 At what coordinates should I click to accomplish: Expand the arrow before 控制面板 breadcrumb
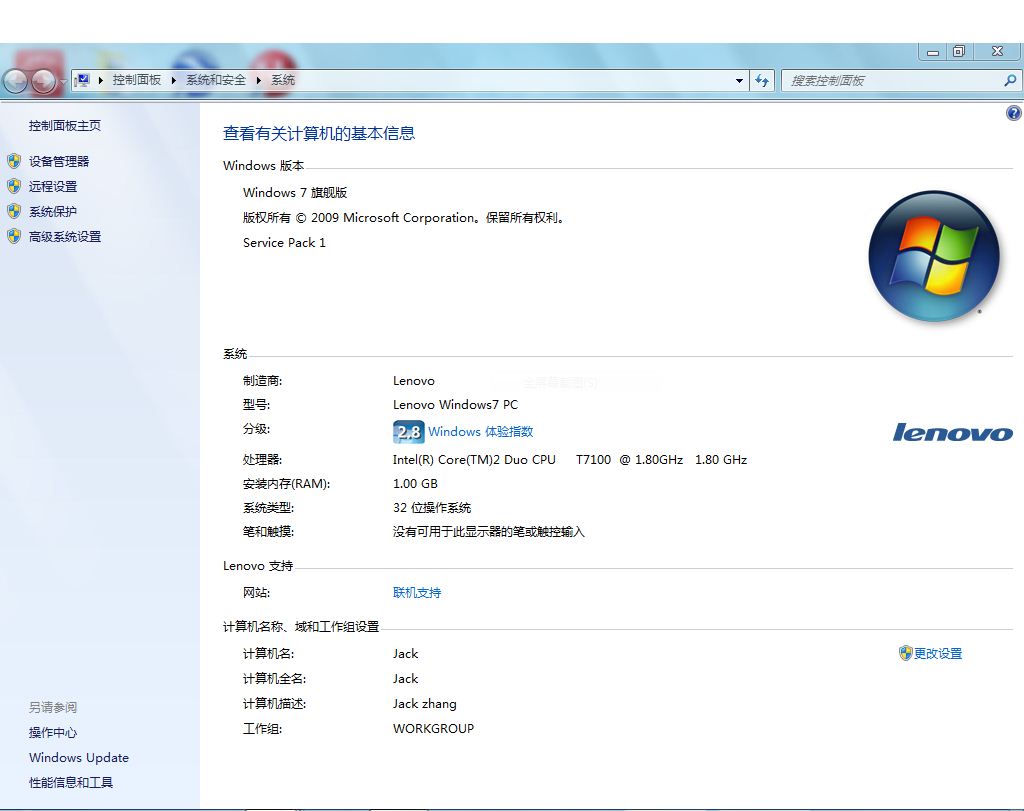[x=101, y=80]
